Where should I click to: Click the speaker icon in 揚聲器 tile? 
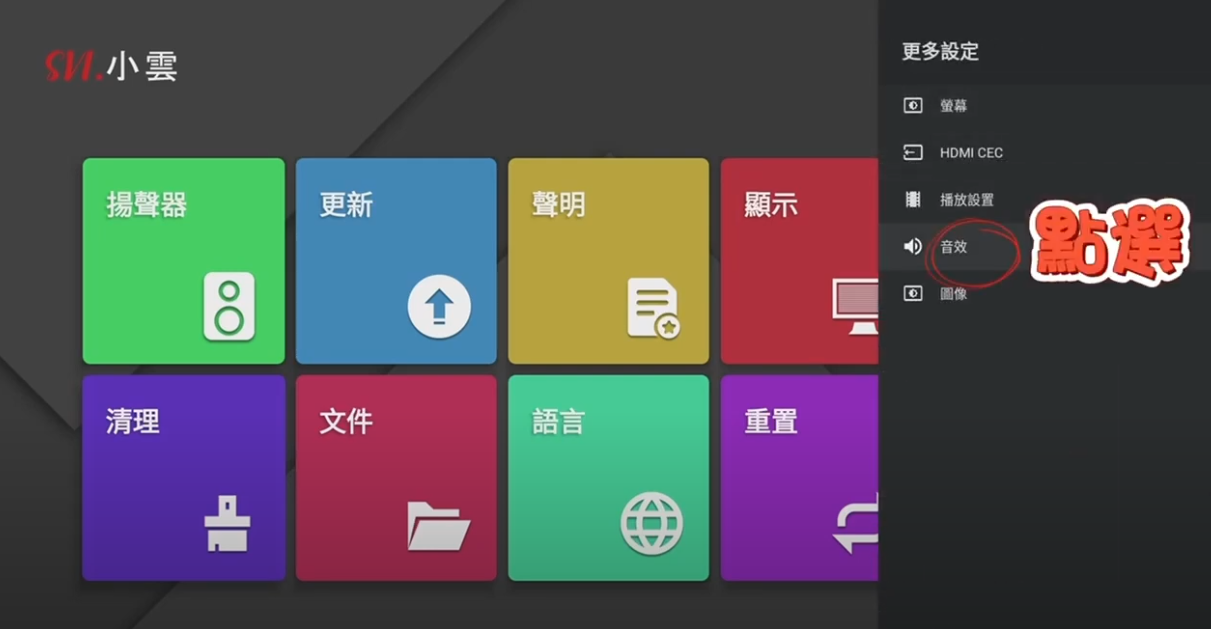(229, 306)
